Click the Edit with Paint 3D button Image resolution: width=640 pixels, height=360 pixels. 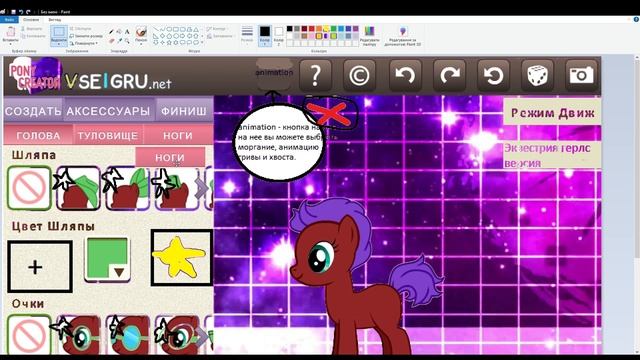pyautogui.click(x=402, y=36)
